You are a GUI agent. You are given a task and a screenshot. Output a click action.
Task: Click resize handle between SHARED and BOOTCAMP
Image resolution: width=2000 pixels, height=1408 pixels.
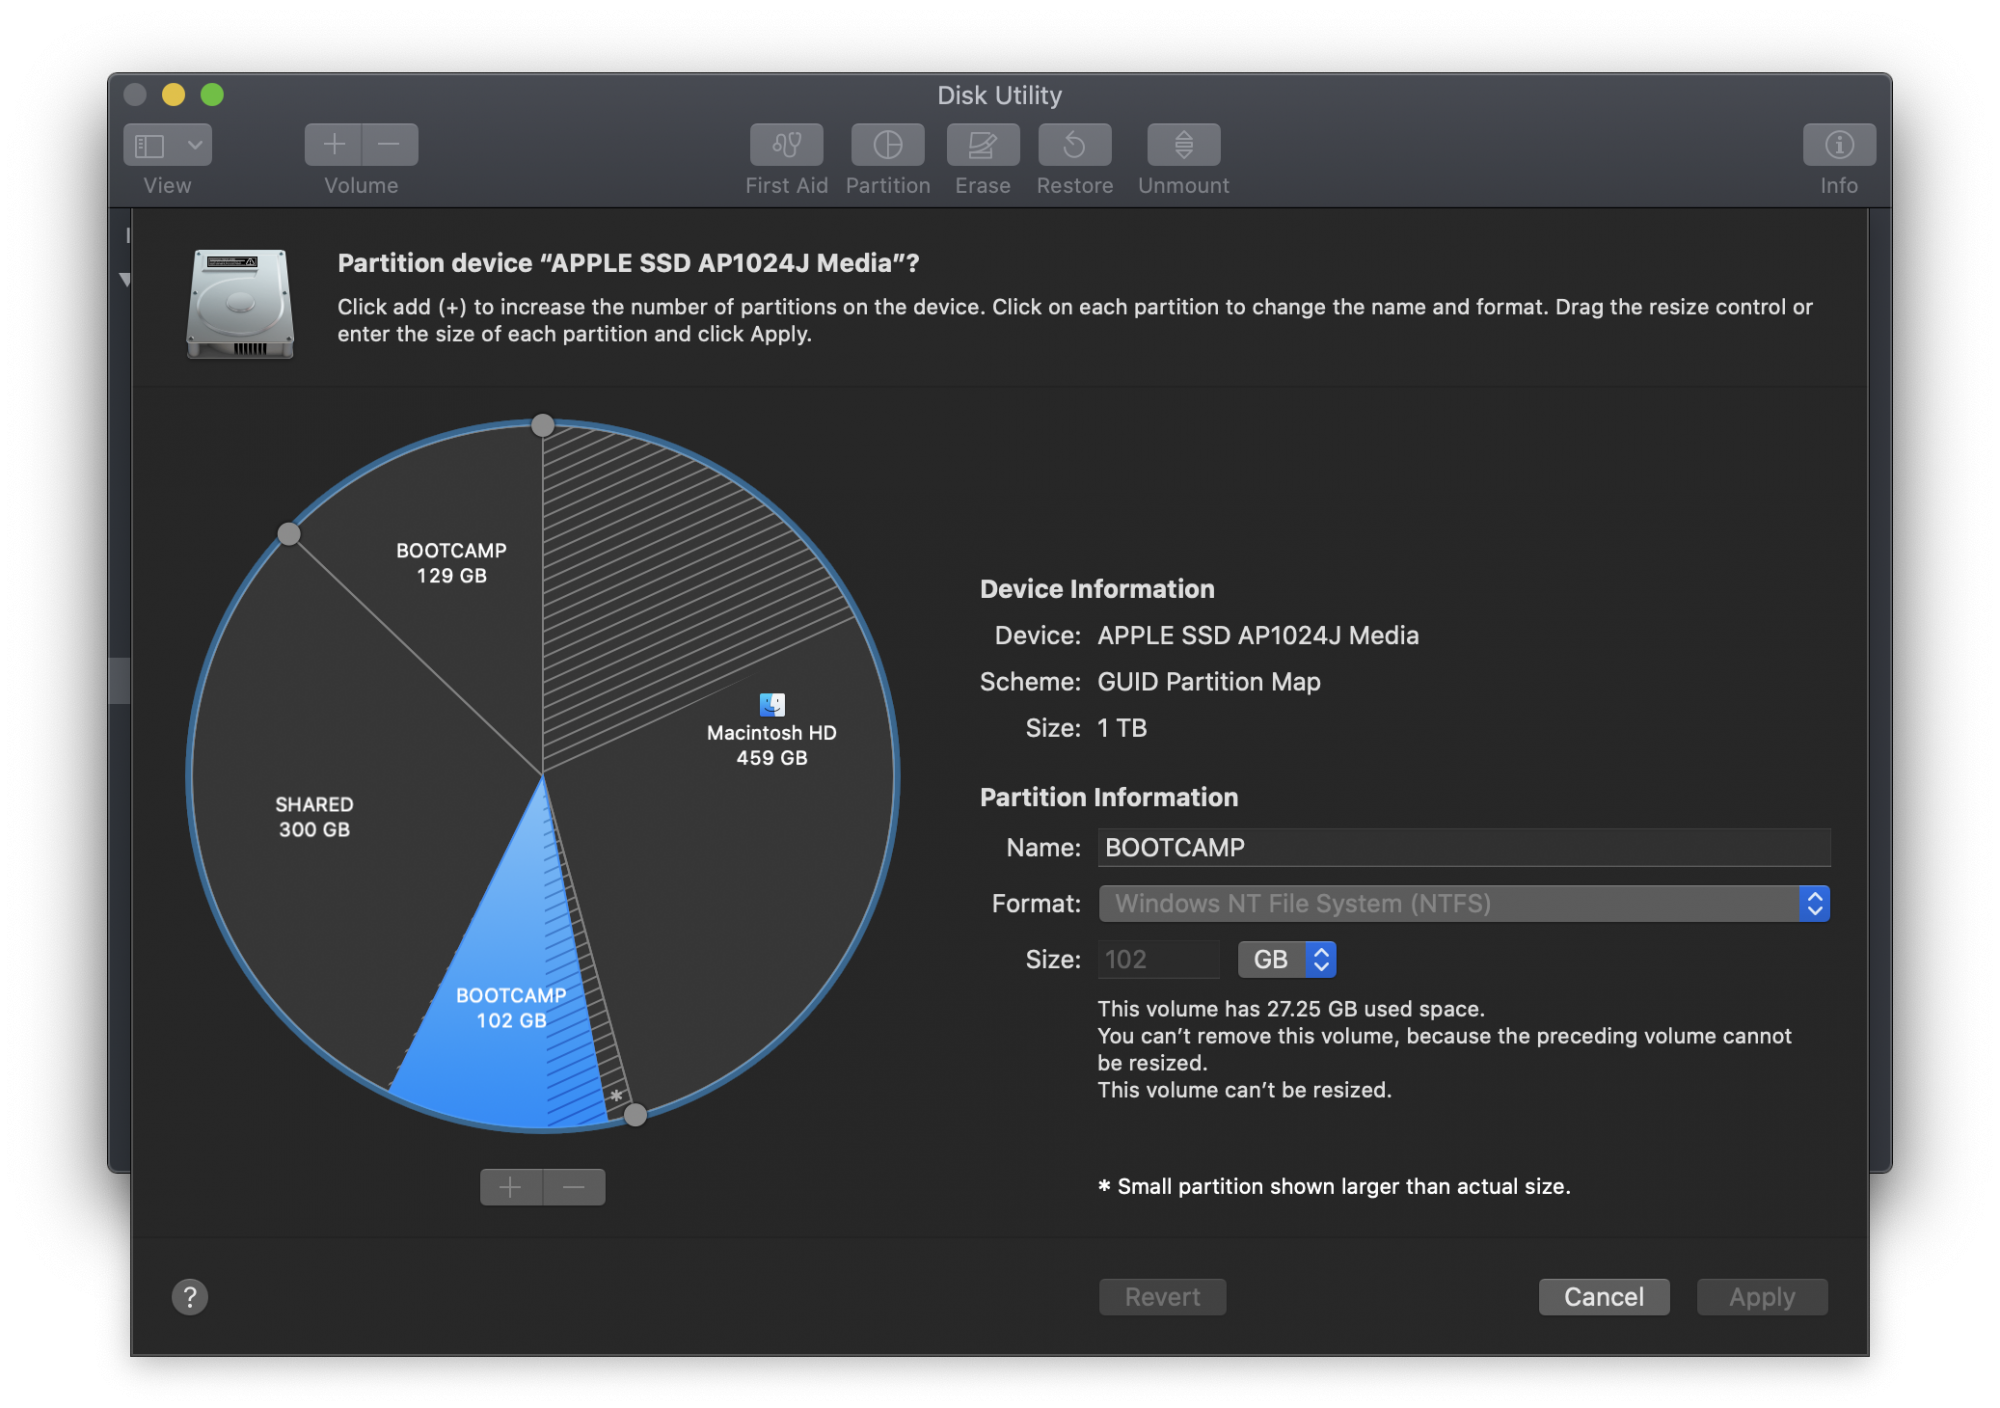[289, 534]
